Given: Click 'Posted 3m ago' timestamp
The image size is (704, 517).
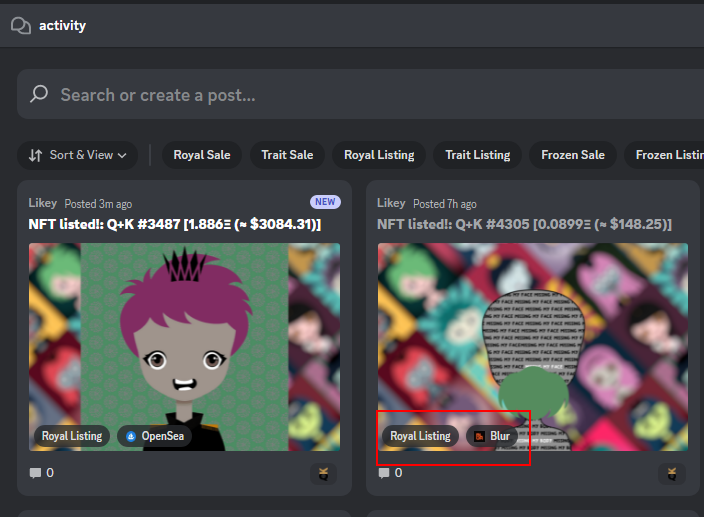Looking at the screenshot, I should pyautogui.click(x=98, y=204).
